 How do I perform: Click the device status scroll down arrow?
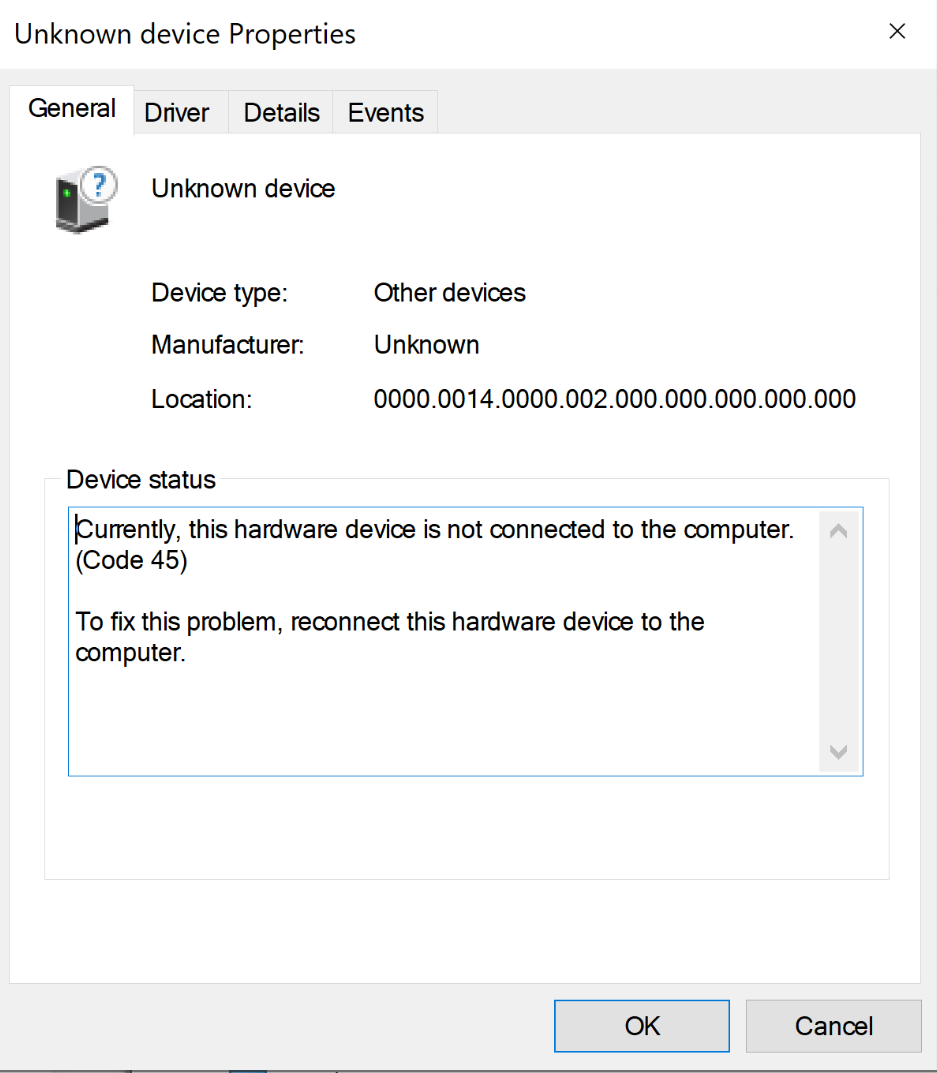click(x=838, y=752)
